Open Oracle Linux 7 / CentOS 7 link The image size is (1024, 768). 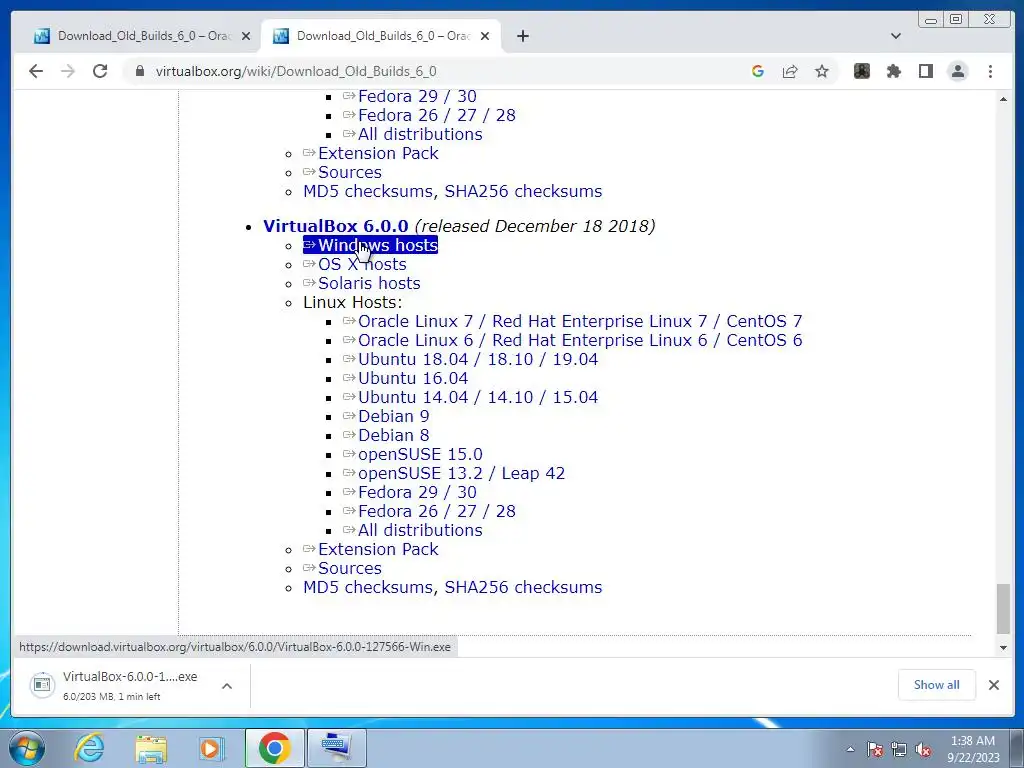(x=573, y=321)
